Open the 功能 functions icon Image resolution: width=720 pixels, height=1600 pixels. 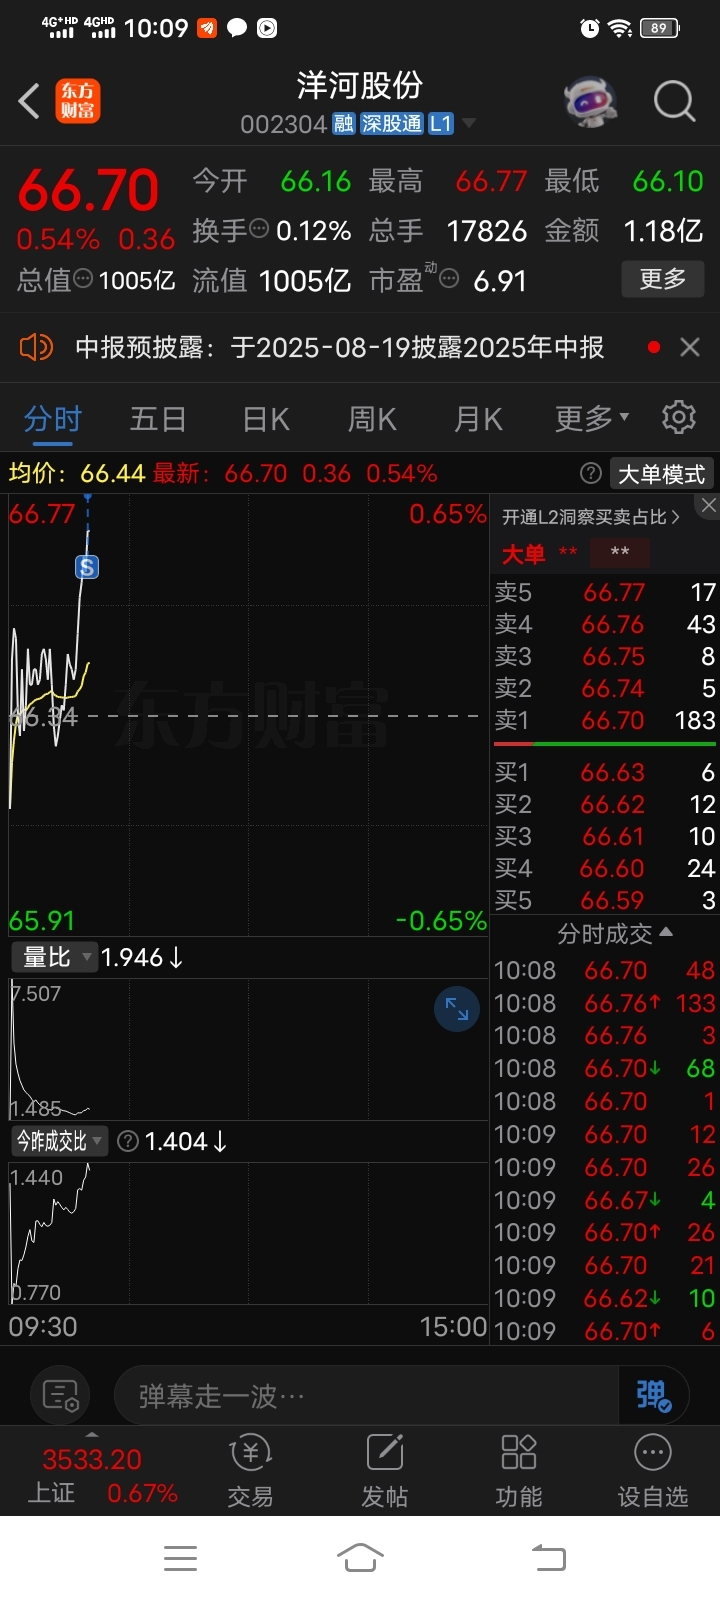[x=519, y=1472]
